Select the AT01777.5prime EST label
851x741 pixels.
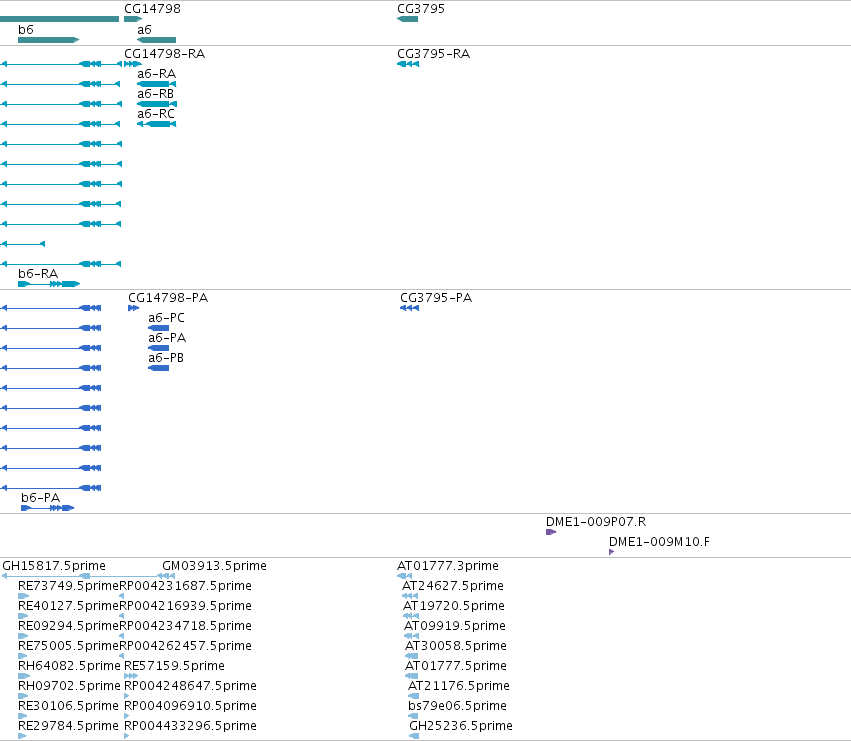(456, 667)
